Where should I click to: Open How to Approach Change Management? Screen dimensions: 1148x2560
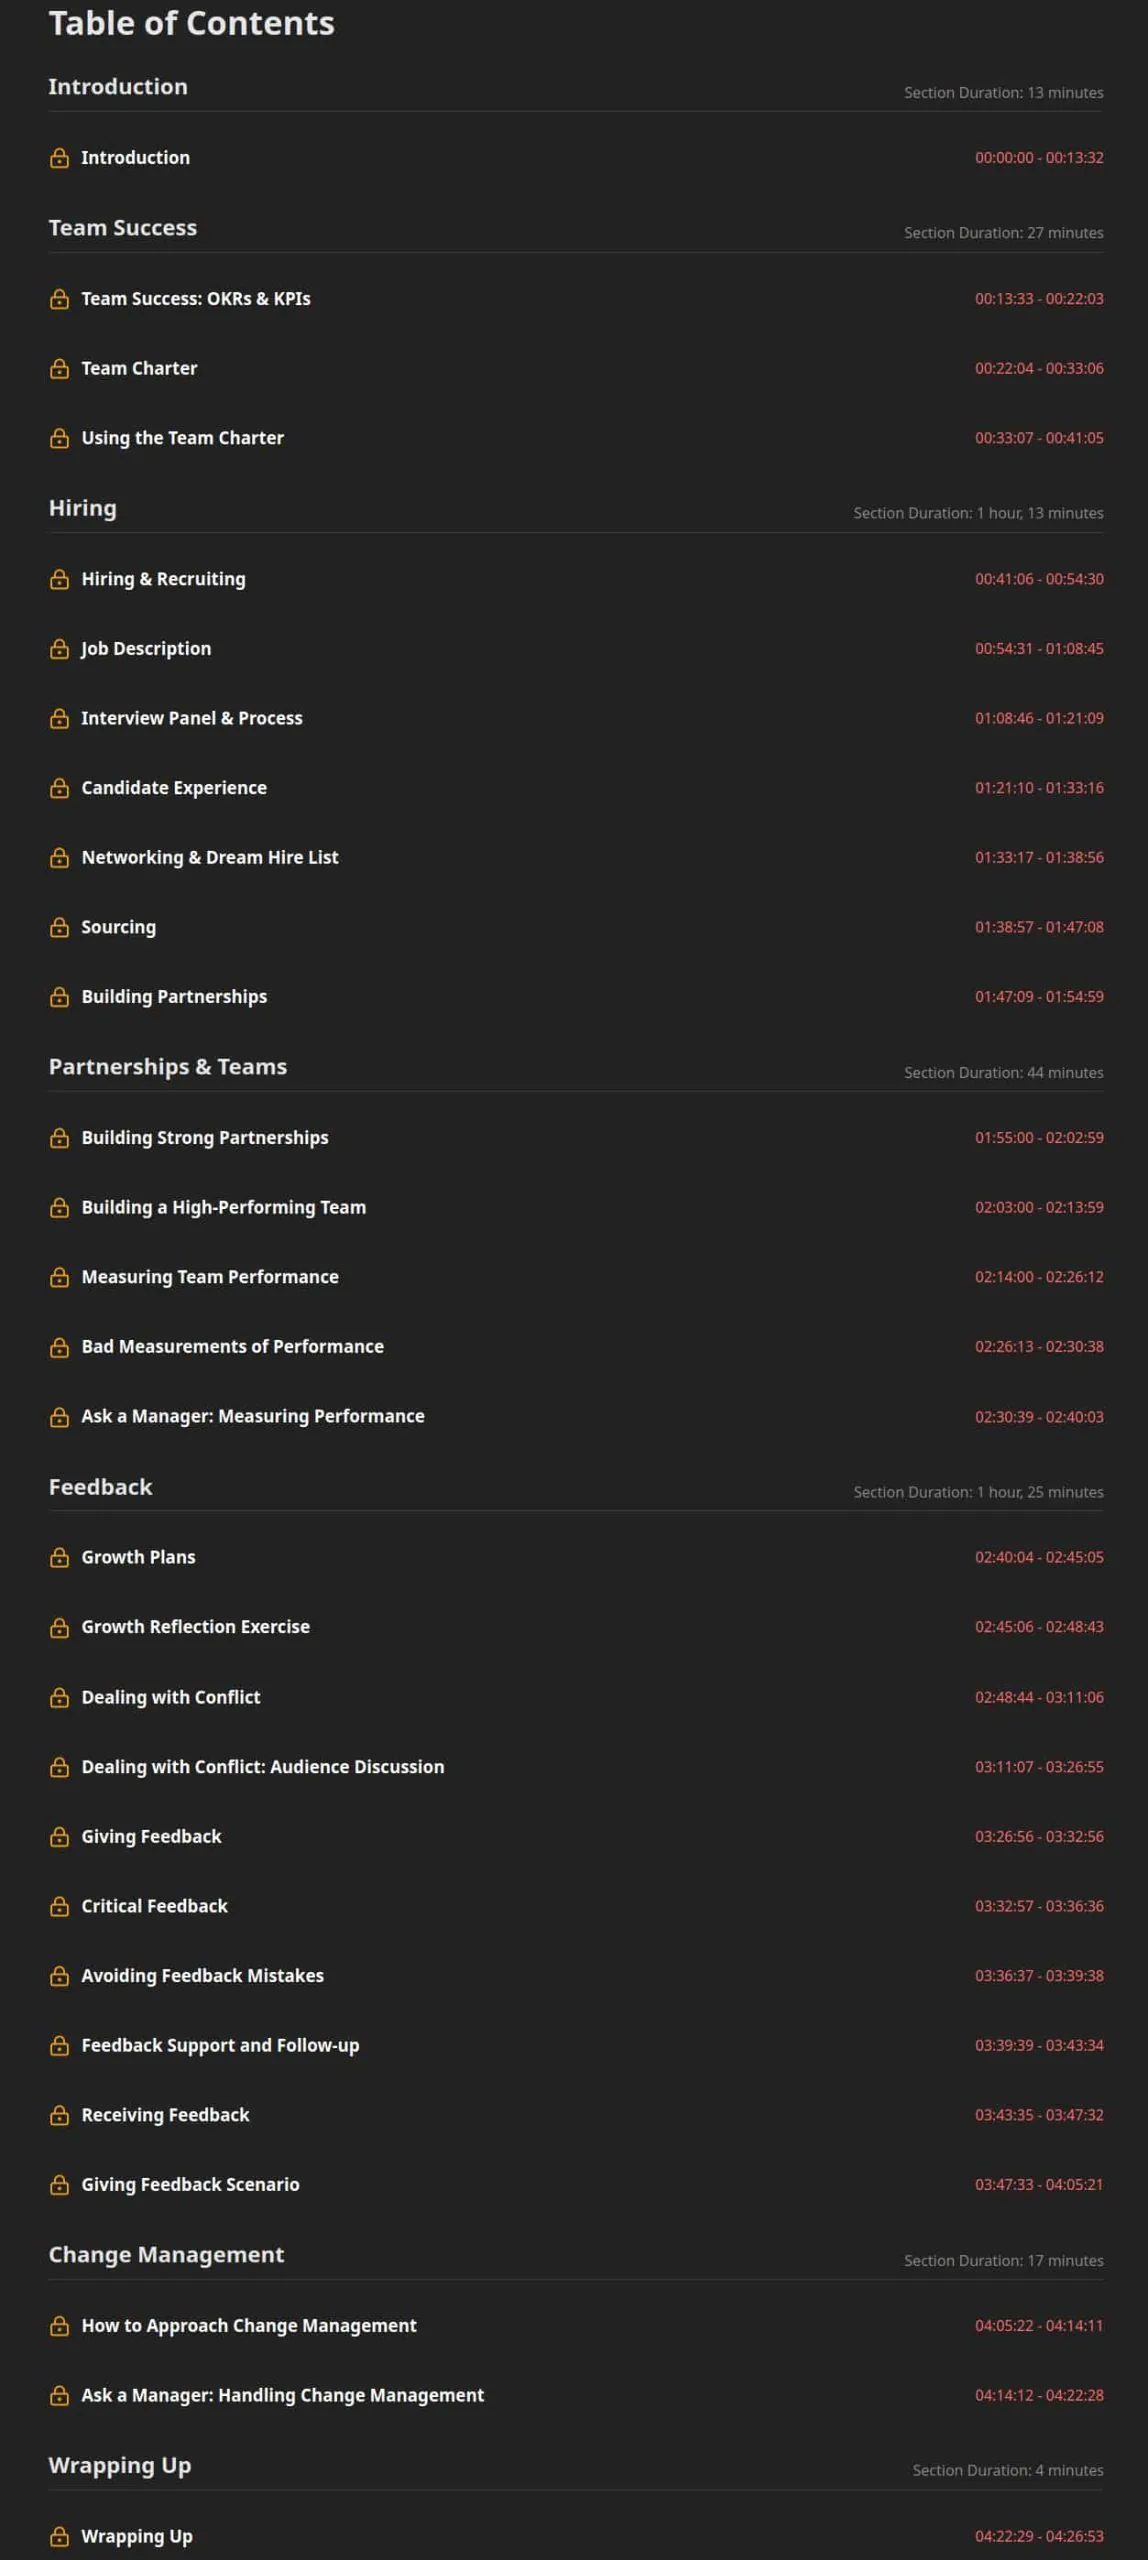pyautogui.click(x=249, y=2326)
